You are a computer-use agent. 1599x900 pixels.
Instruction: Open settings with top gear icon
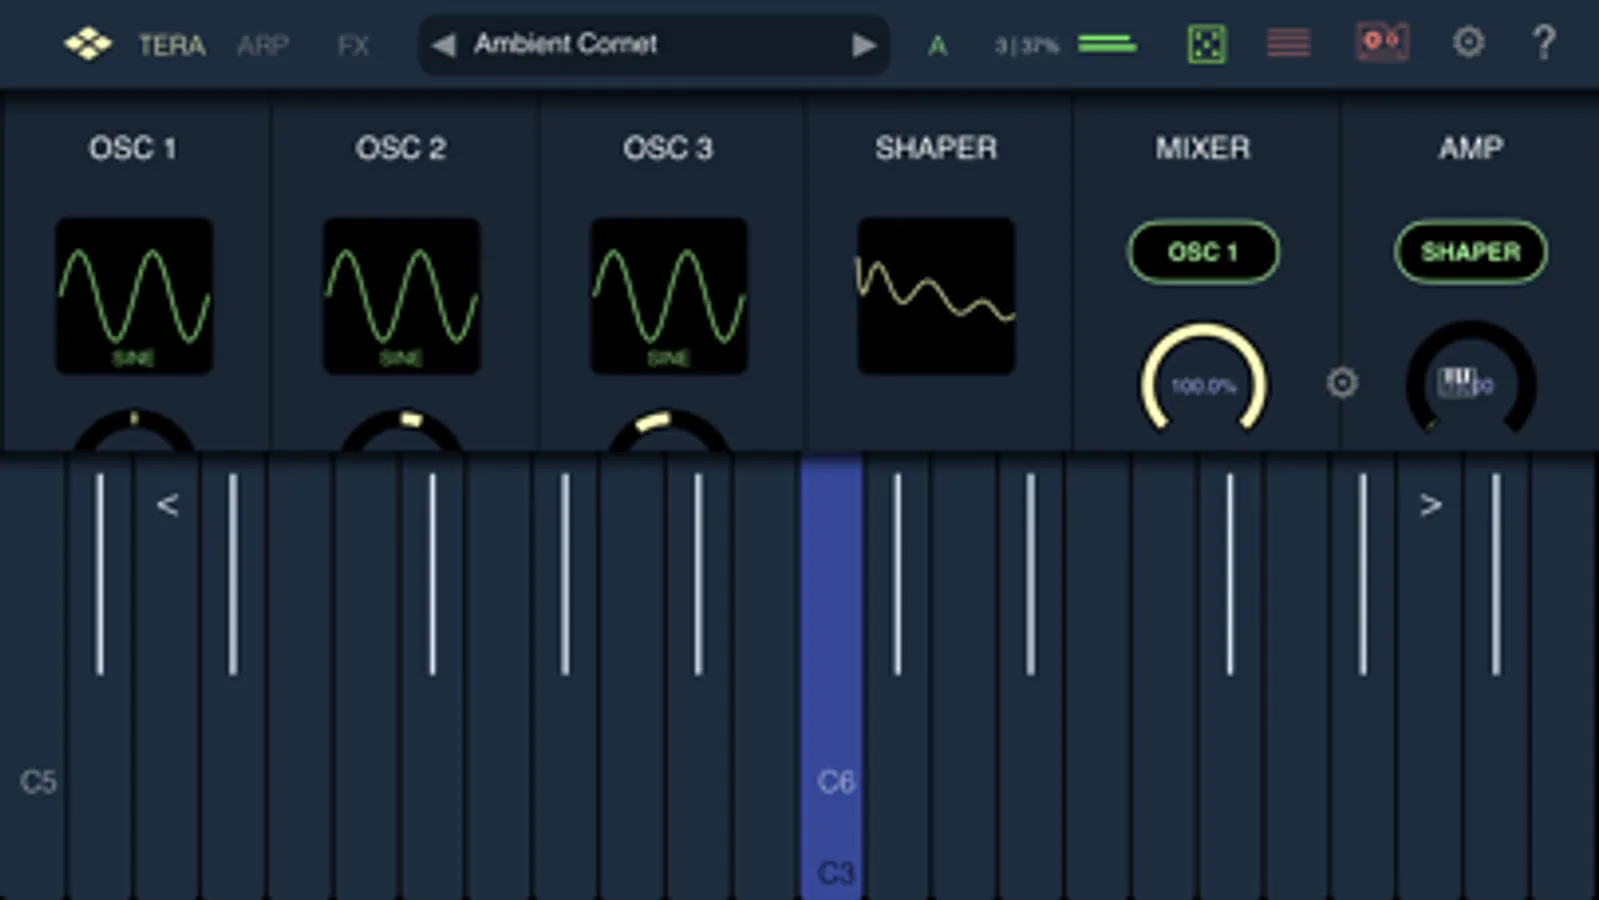pyautogui.click(x=1468, y=42)
